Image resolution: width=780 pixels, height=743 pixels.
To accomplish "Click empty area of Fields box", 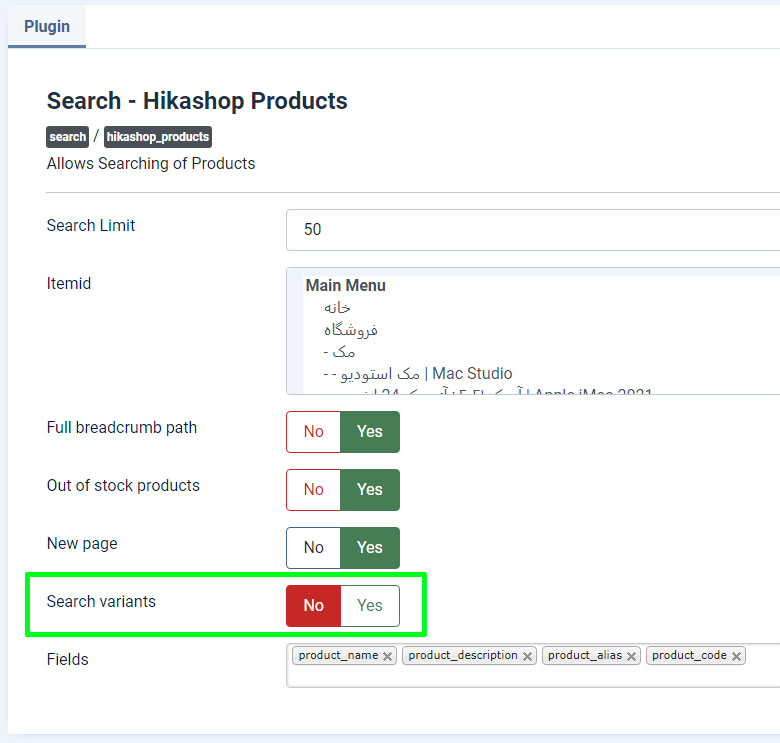I will (530, 676).
